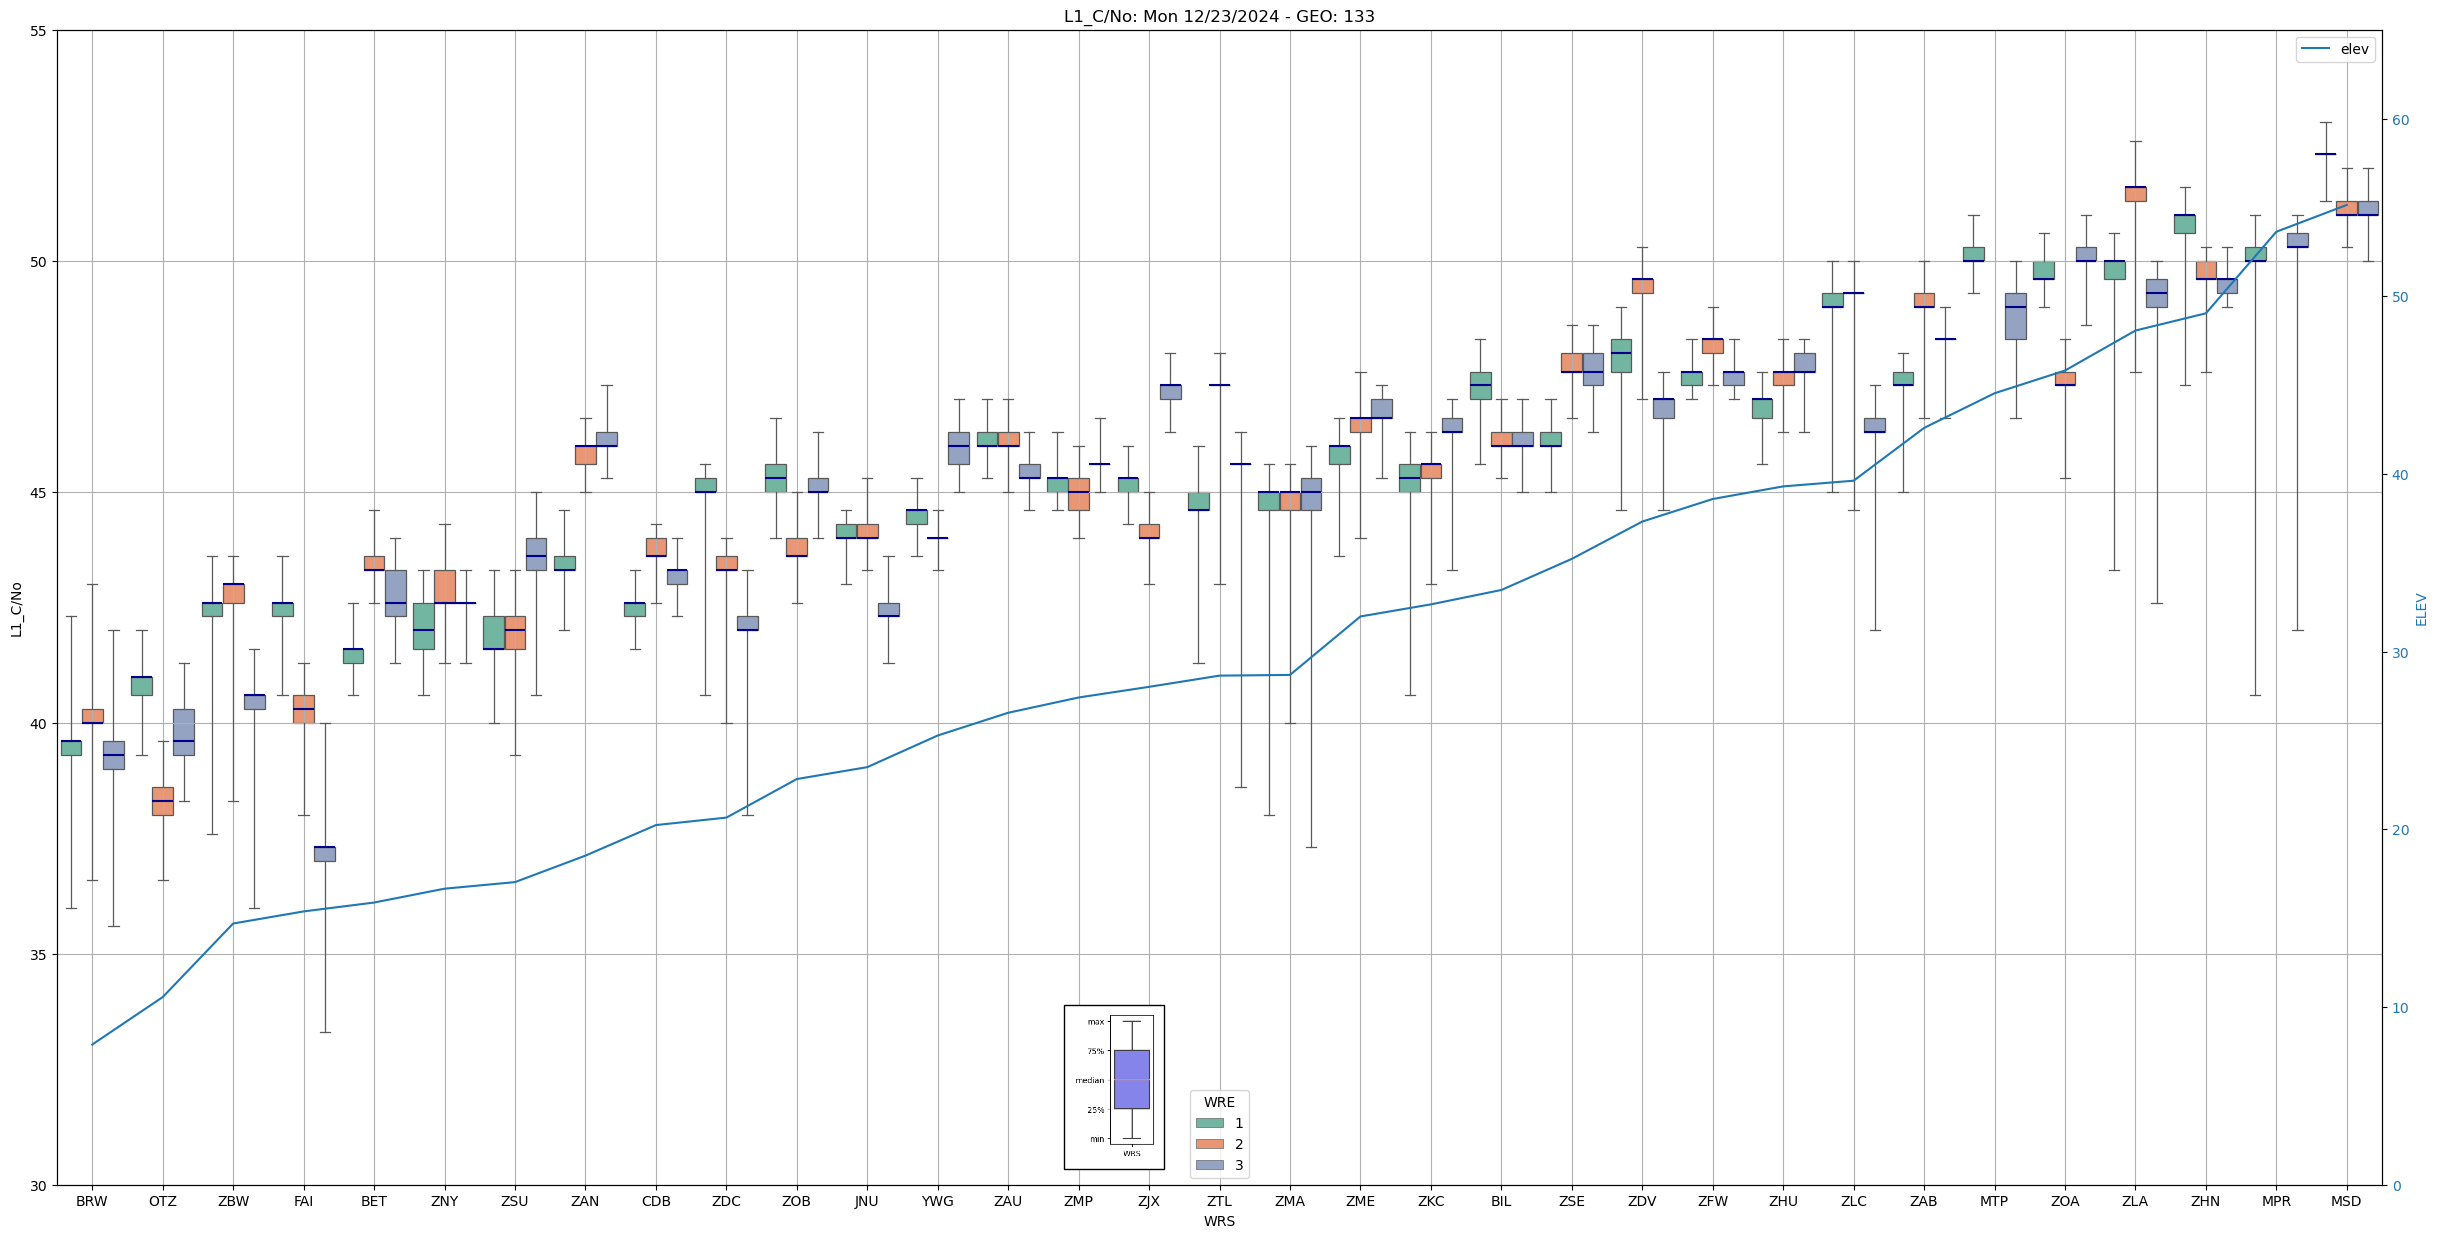
Task: Click the MSD label on the x-axis
Action: (x=2346, y=1201)
